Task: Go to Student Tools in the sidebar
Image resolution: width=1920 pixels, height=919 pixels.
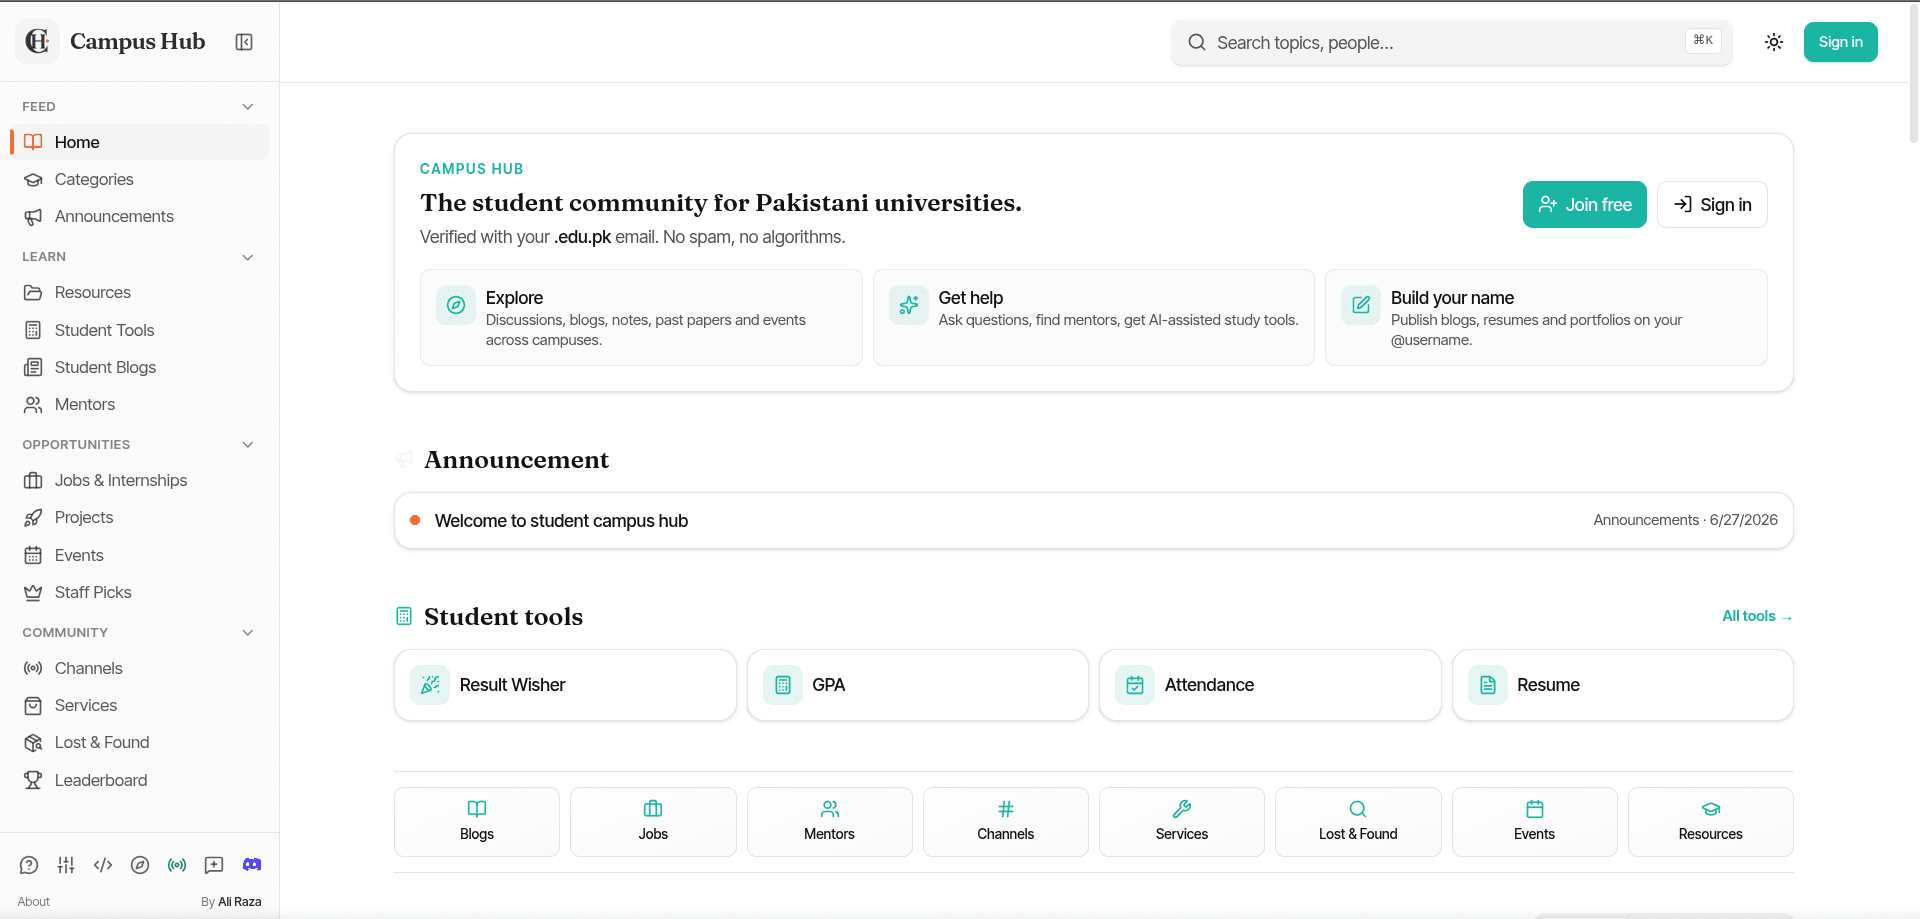Action: 140,330
